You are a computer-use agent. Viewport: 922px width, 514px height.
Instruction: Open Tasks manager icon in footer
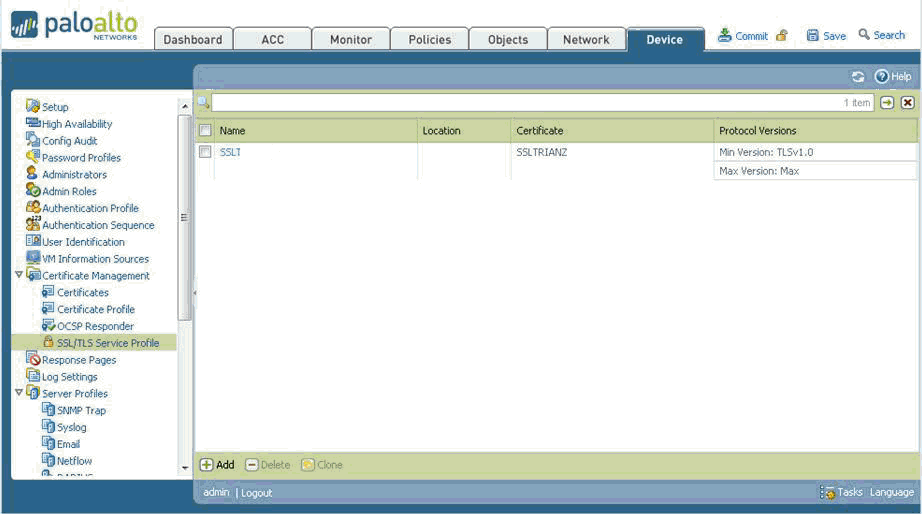(x=828, y=492)
